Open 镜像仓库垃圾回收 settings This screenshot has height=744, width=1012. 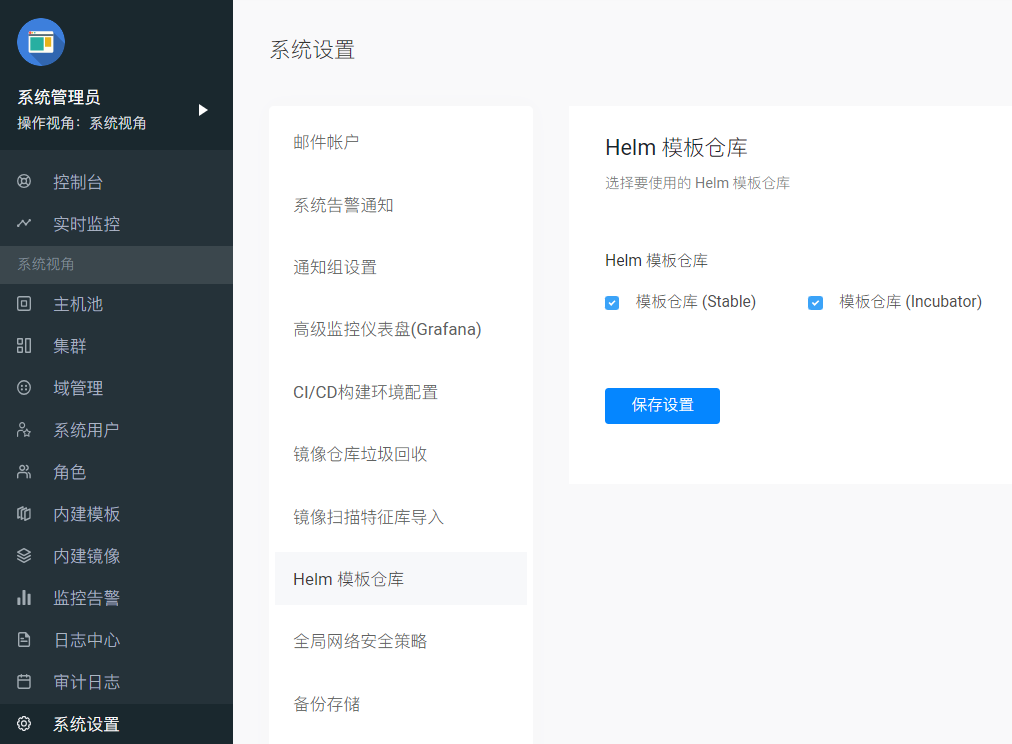coord(360,454)
